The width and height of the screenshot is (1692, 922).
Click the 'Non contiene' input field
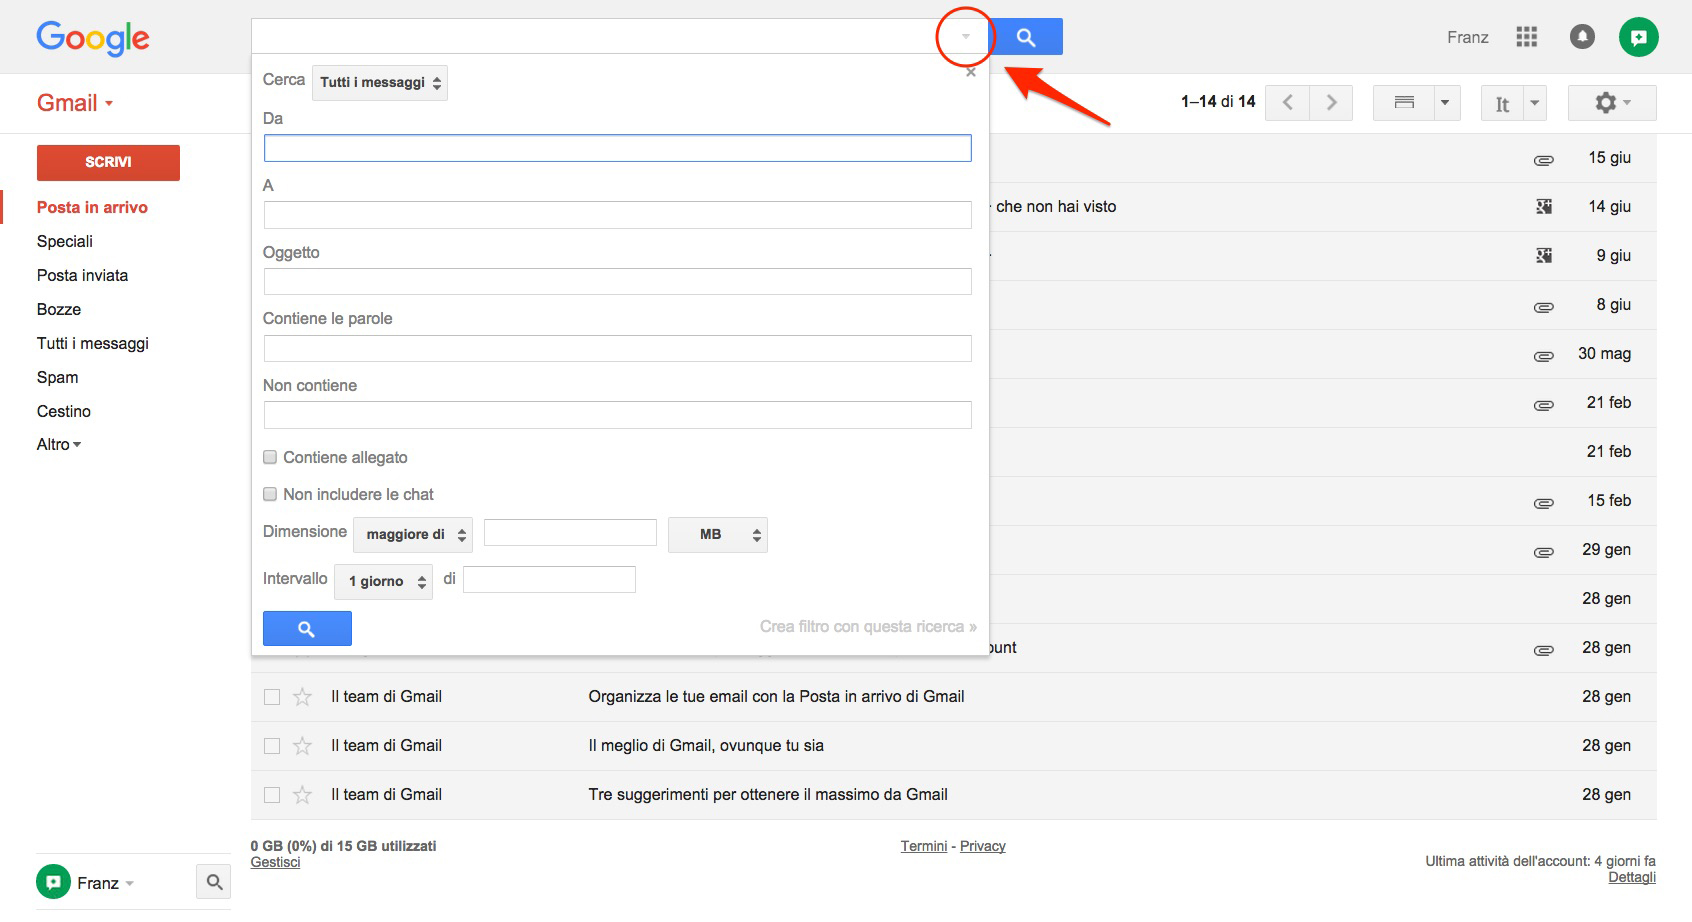pyautogui.click(x=617, y=415)
